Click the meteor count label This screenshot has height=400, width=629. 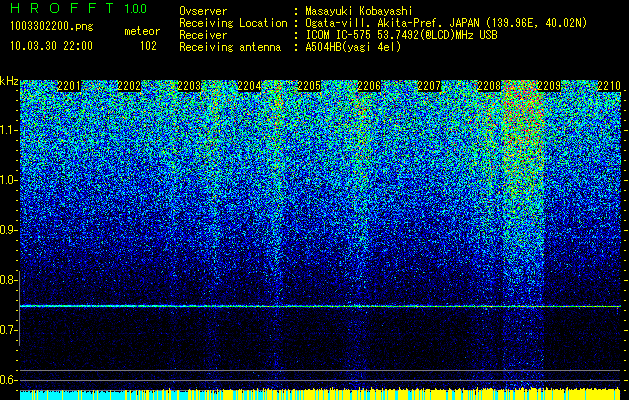142,31
